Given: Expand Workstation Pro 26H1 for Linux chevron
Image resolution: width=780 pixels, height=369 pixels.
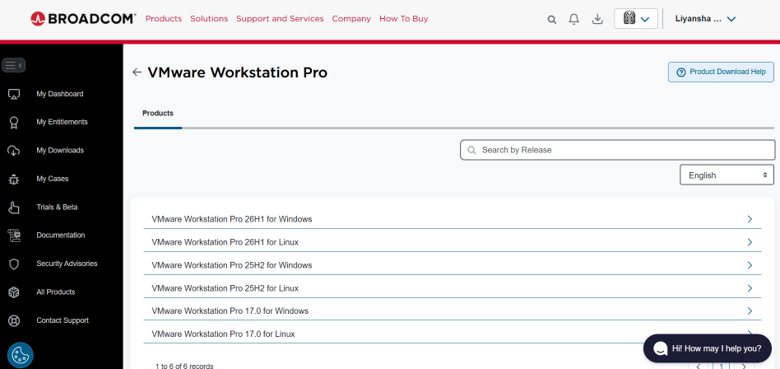Looking at the screenshot, I should coord(750,242).
